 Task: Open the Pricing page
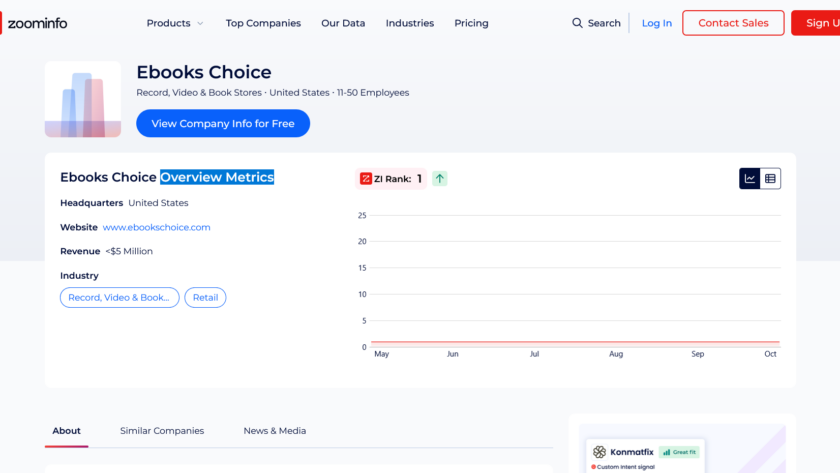click(x=471, y=23)
